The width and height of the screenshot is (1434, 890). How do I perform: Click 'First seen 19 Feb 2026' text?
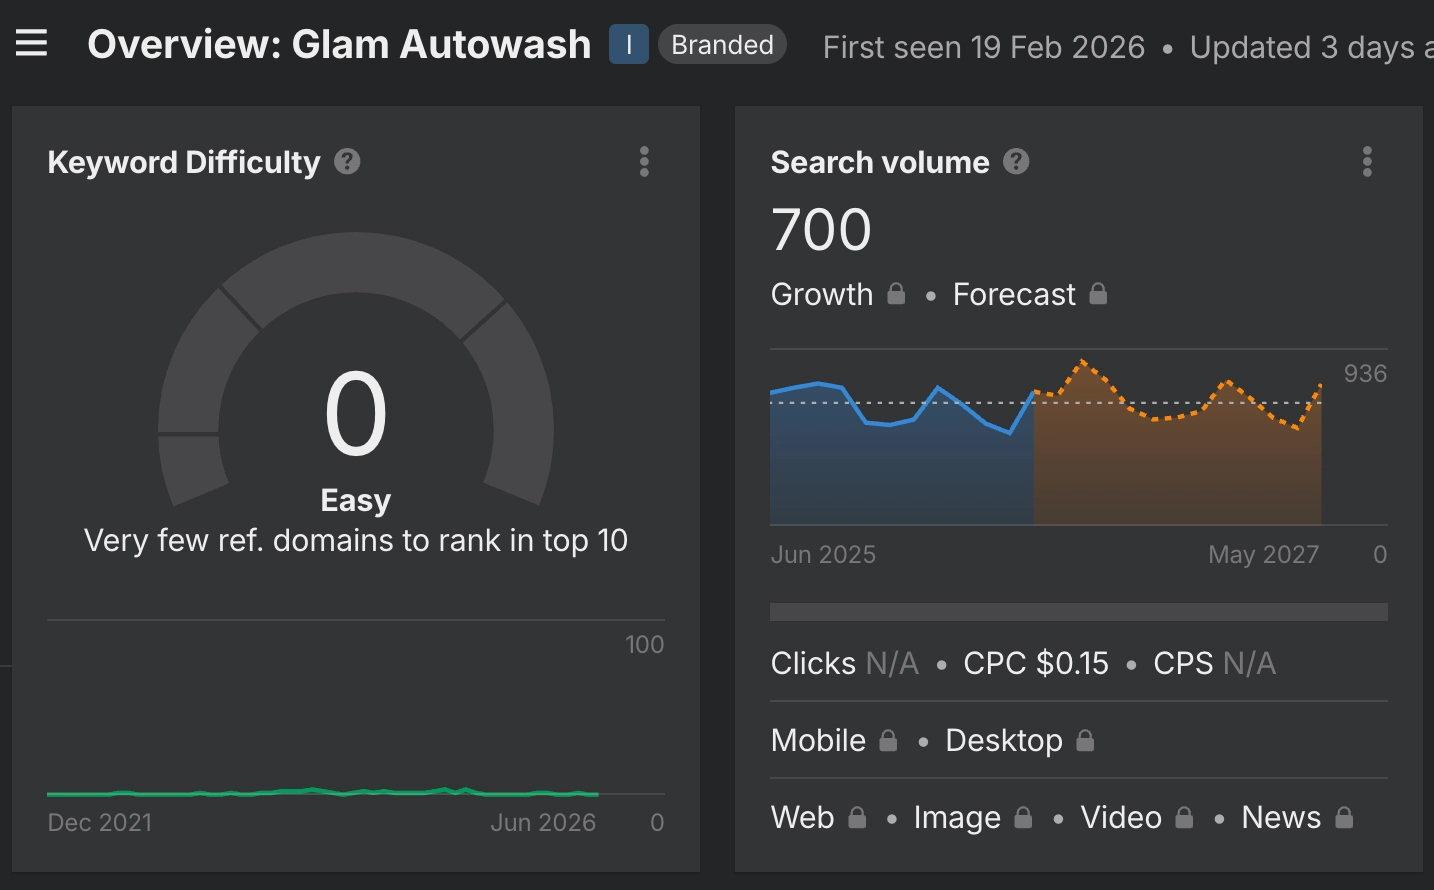click(984, 47)
